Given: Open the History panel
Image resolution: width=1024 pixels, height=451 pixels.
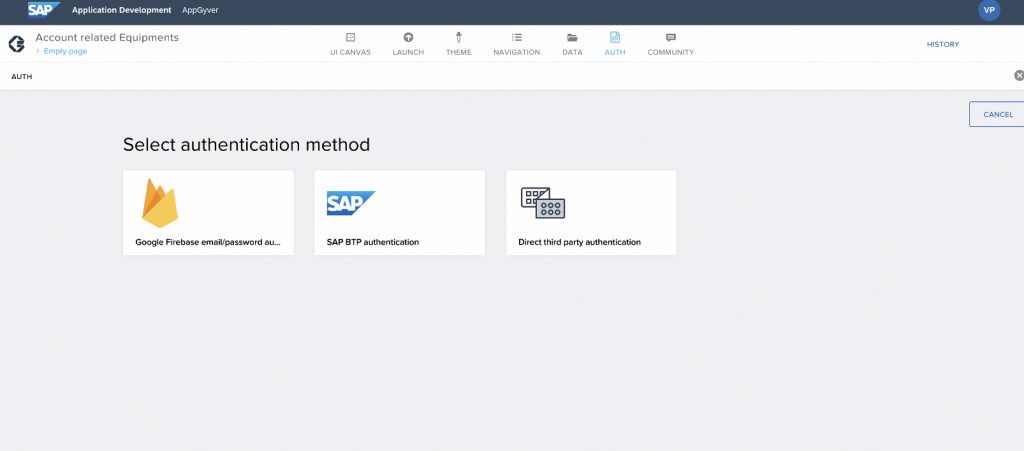Looking at the screenshot, I should coord(942,44).
